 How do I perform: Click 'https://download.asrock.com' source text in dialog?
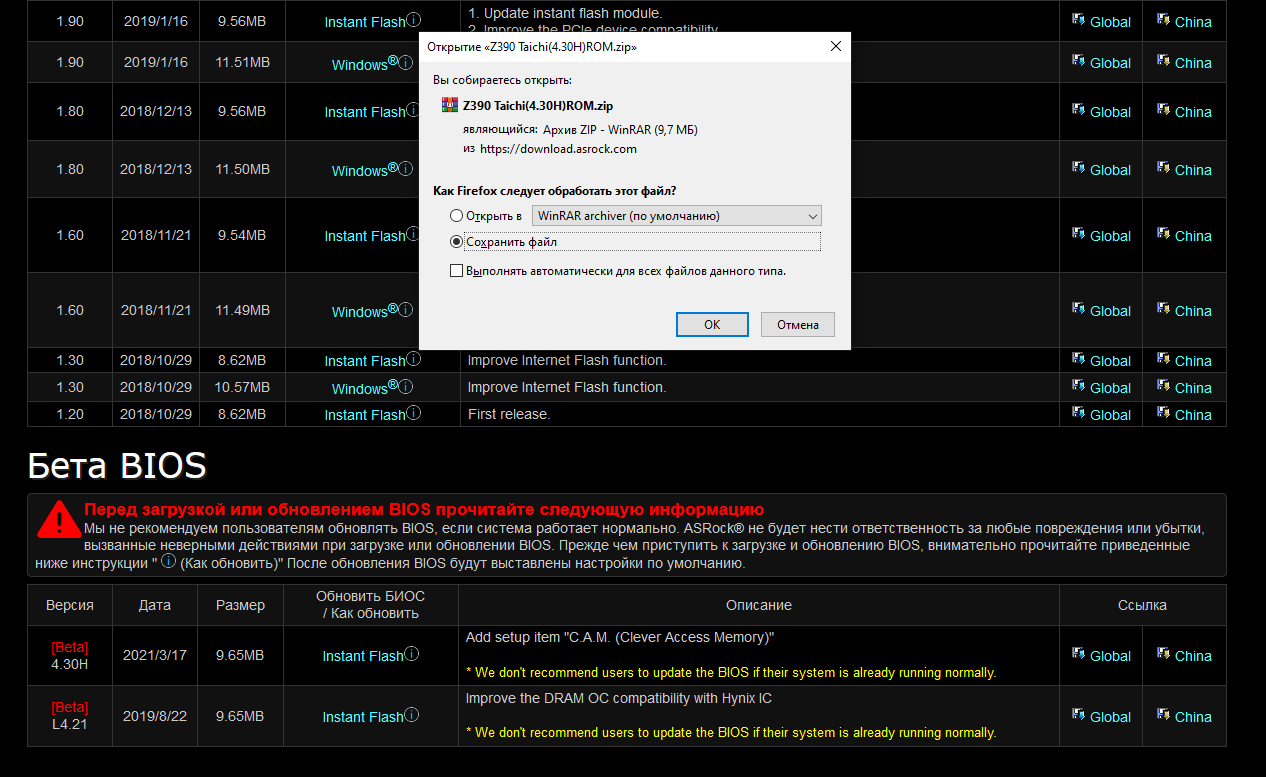[558, 149]
